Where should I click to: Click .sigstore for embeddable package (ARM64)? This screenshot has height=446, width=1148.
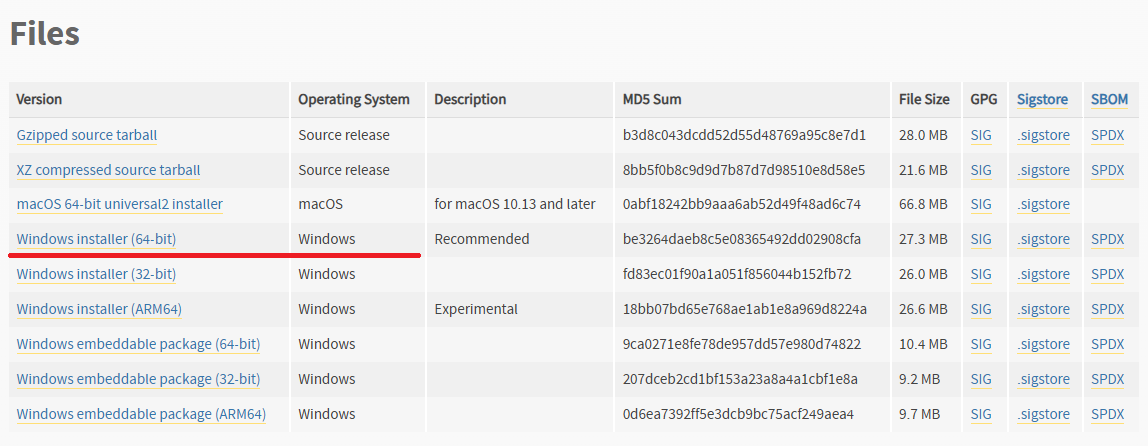tap(1043, 414)
